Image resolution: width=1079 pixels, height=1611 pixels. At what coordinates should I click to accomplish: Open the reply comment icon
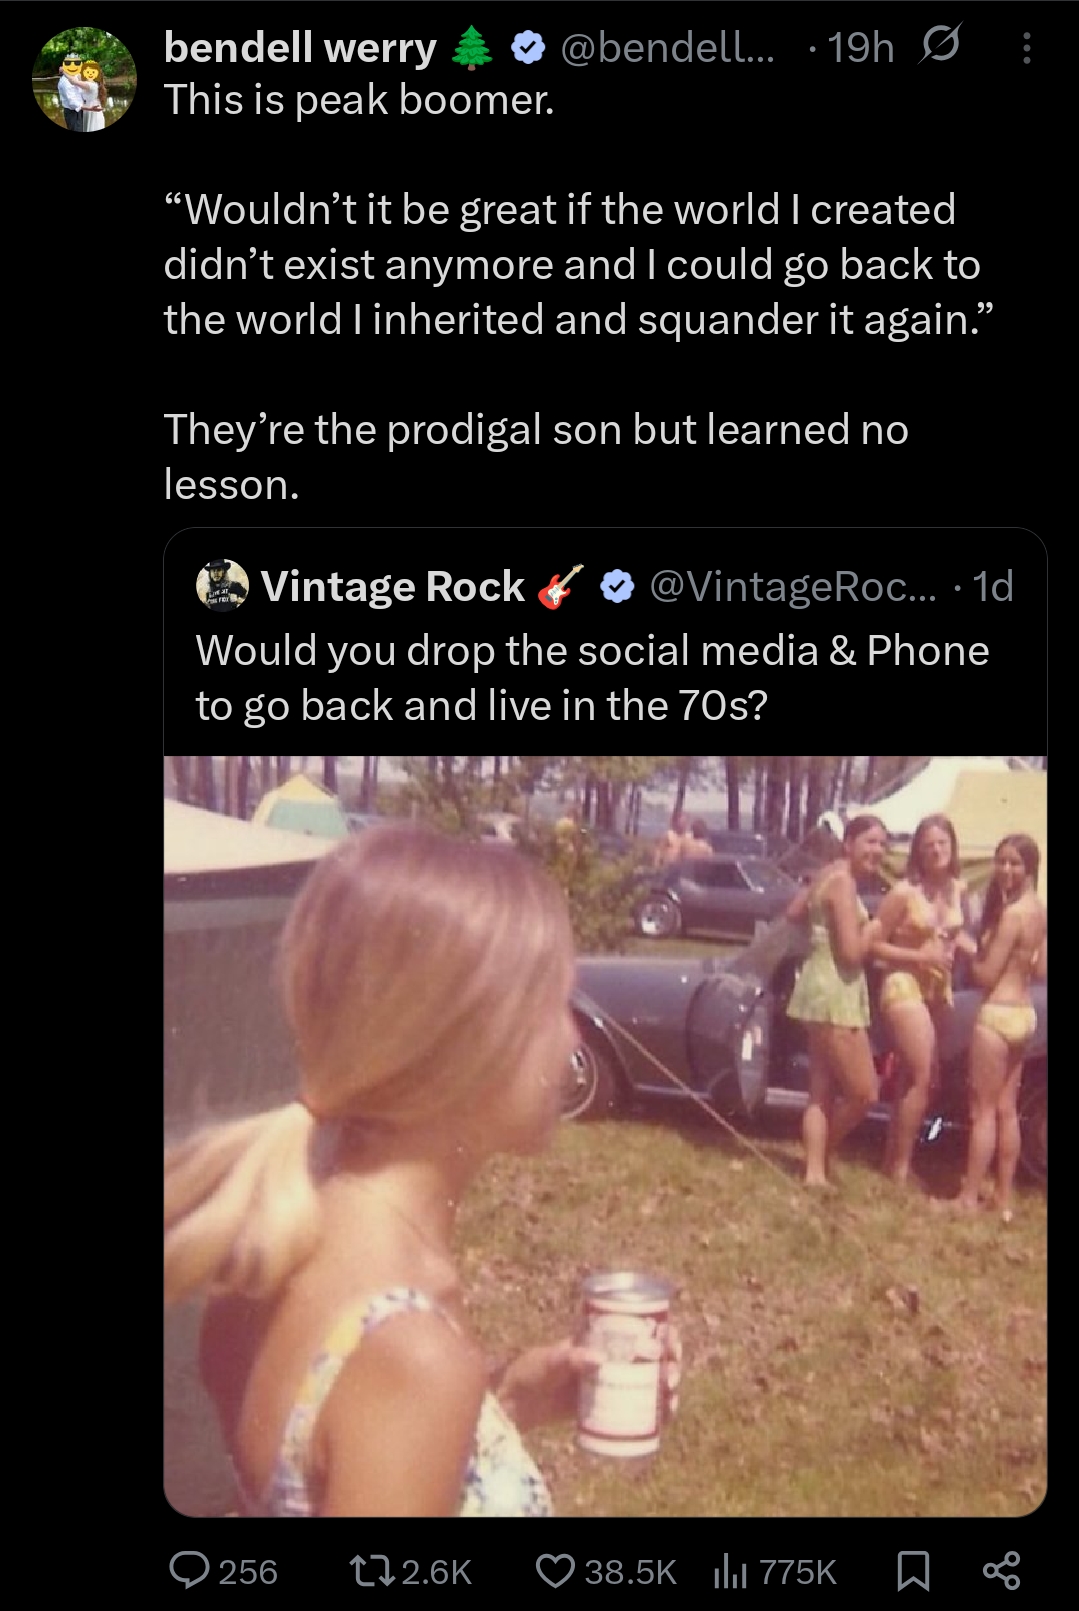[x=189, y=1571]
